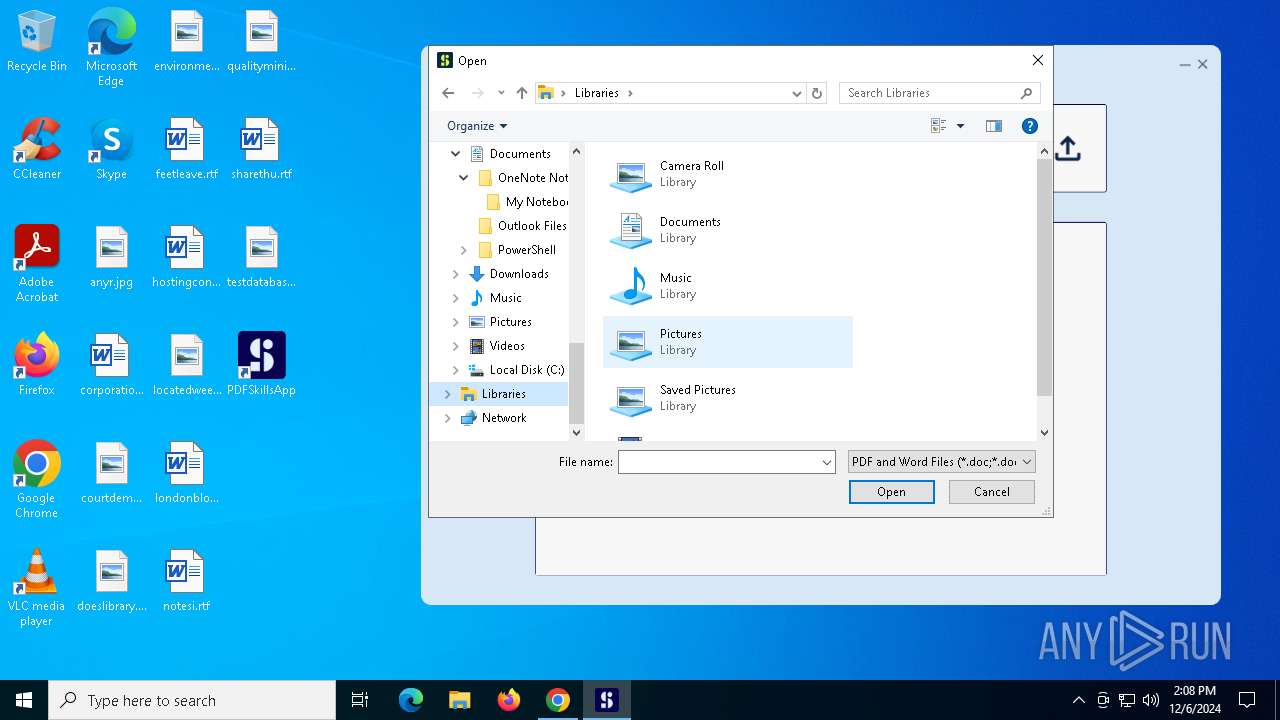The width and height of the screenshot is (1280, 720).
Task: Open Adobe Acrobat desktop shortcut
Action: tap(37, 264)
